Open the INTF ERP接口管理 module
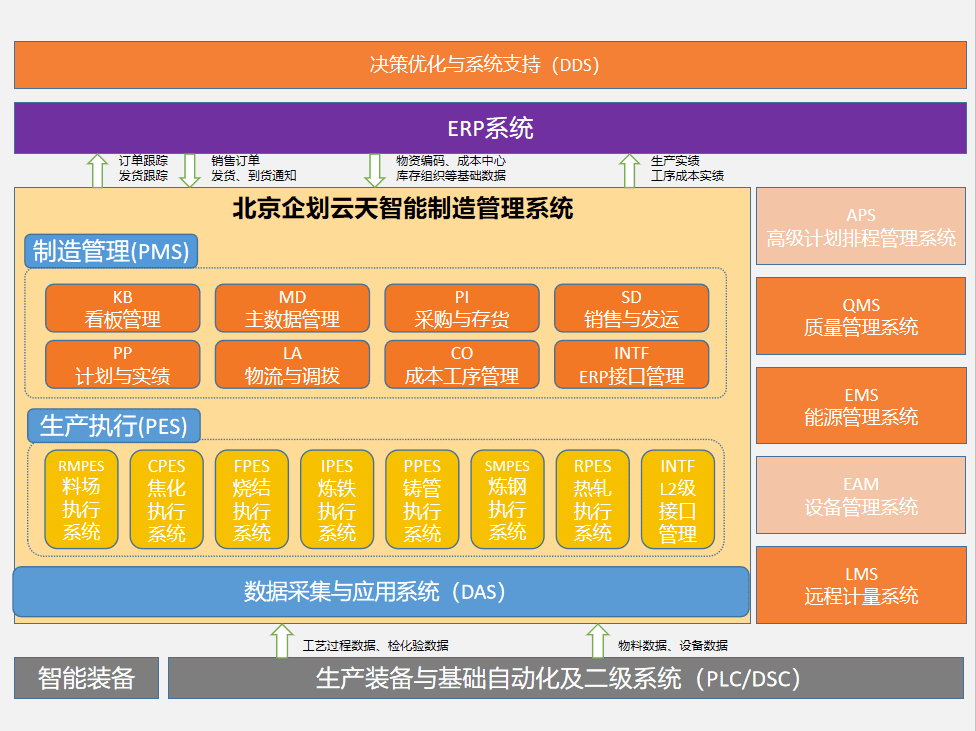Image resolution: width=976 pixels, height=731 pixels. (631, 364)
